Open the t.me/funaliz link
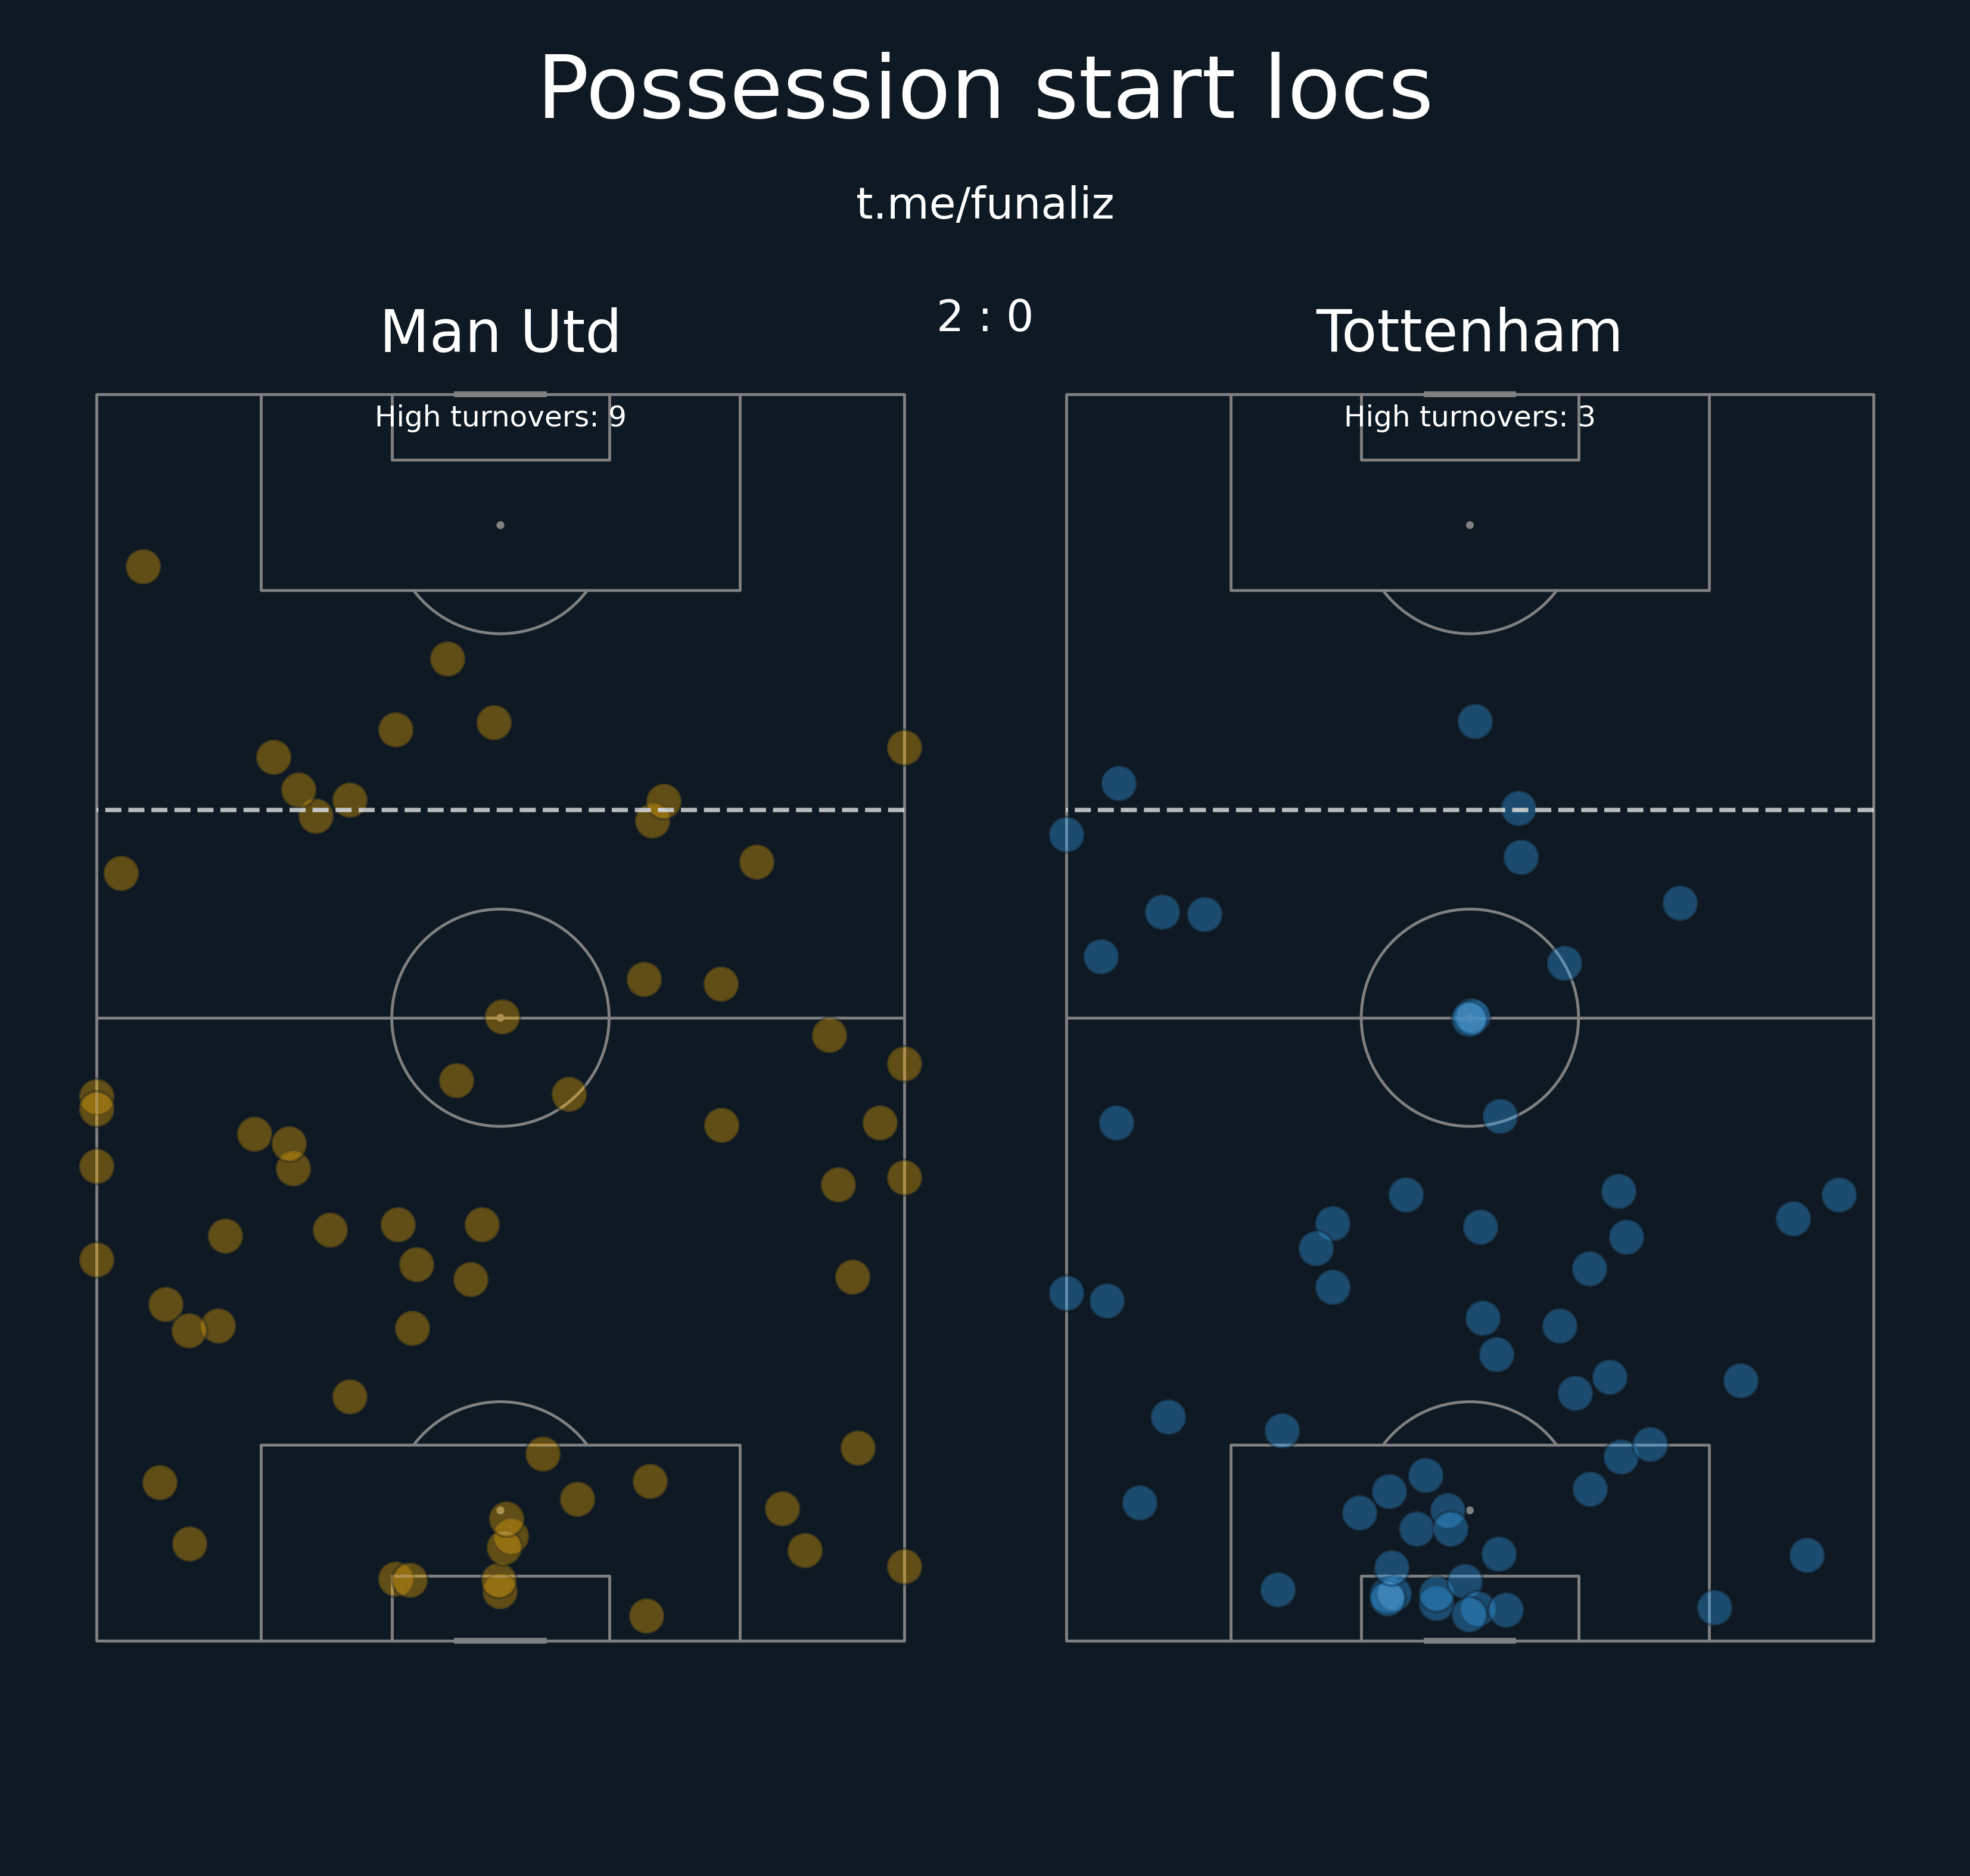 (984, 204)
